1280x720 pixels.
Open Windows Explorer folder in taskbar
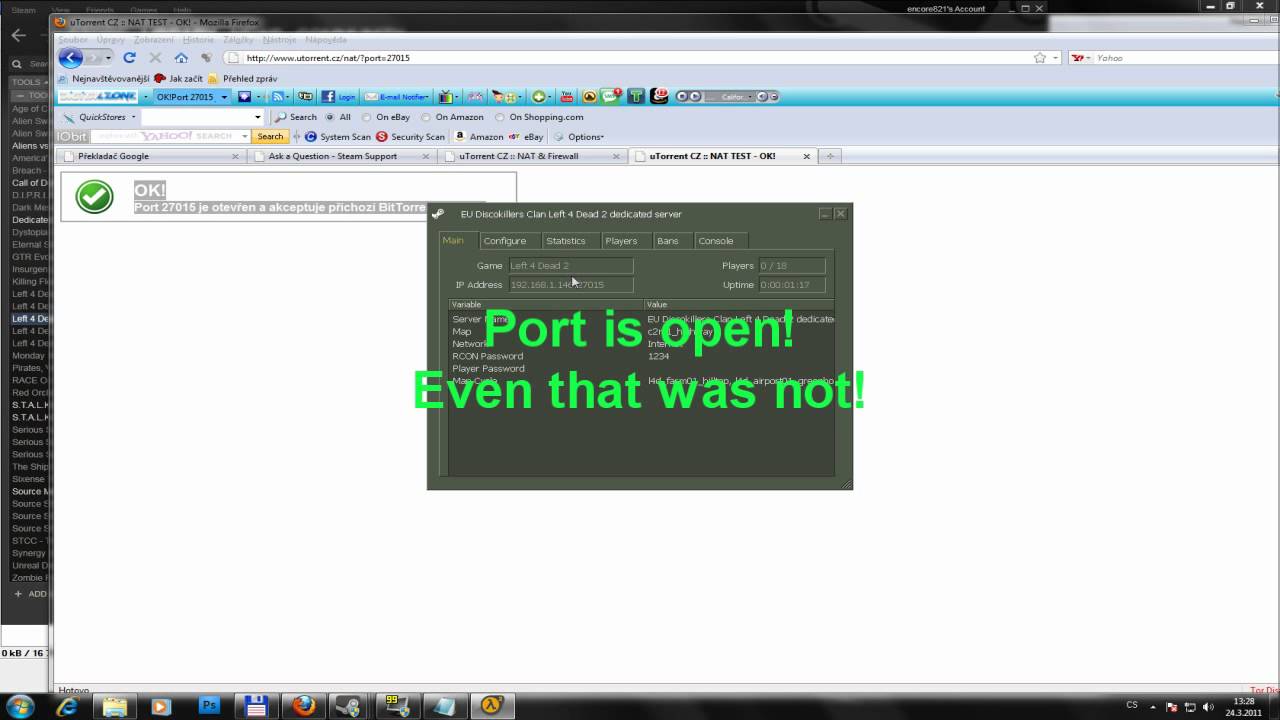tap(115, 706)
